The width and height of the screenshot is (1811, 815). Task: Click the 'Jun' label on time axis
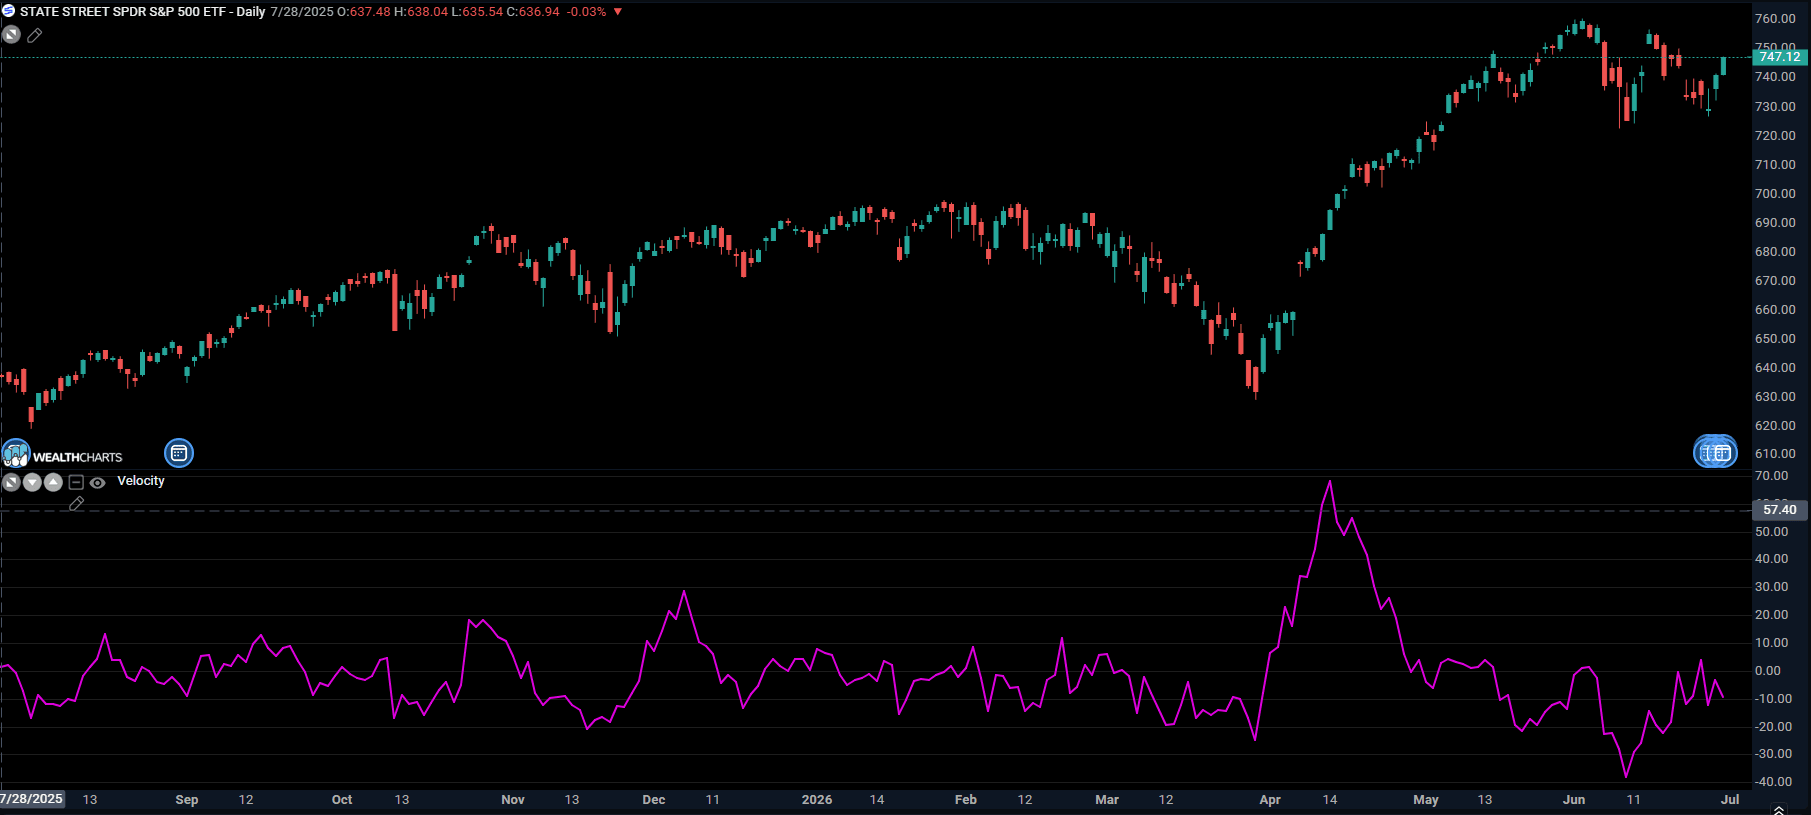pos(1574,800)
